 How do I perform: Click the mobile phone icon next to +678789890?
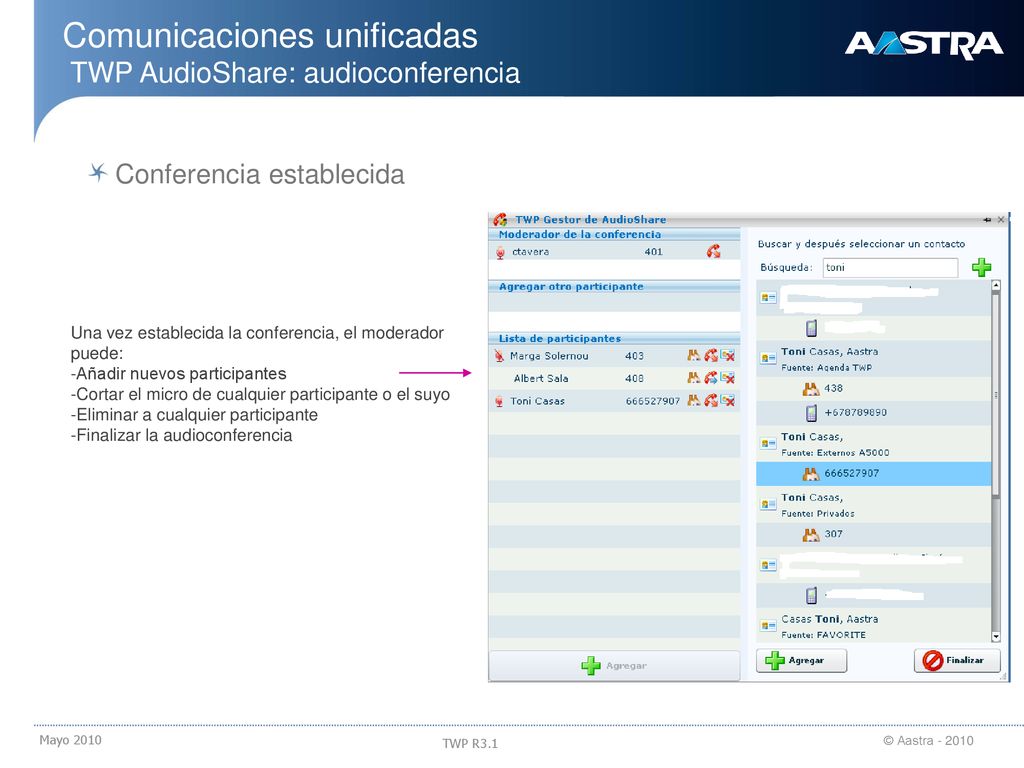pyautogui.click(x=811, y=413)
